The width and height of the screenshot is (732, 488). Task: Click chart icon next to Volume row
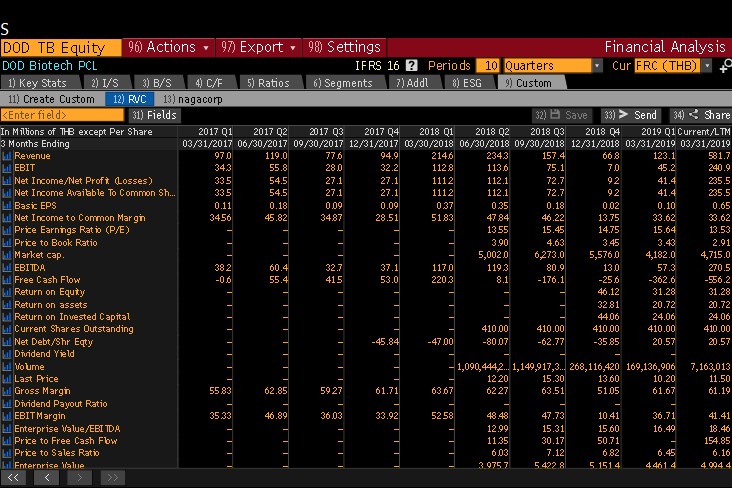pyautogui.click(x=7, y=367)
